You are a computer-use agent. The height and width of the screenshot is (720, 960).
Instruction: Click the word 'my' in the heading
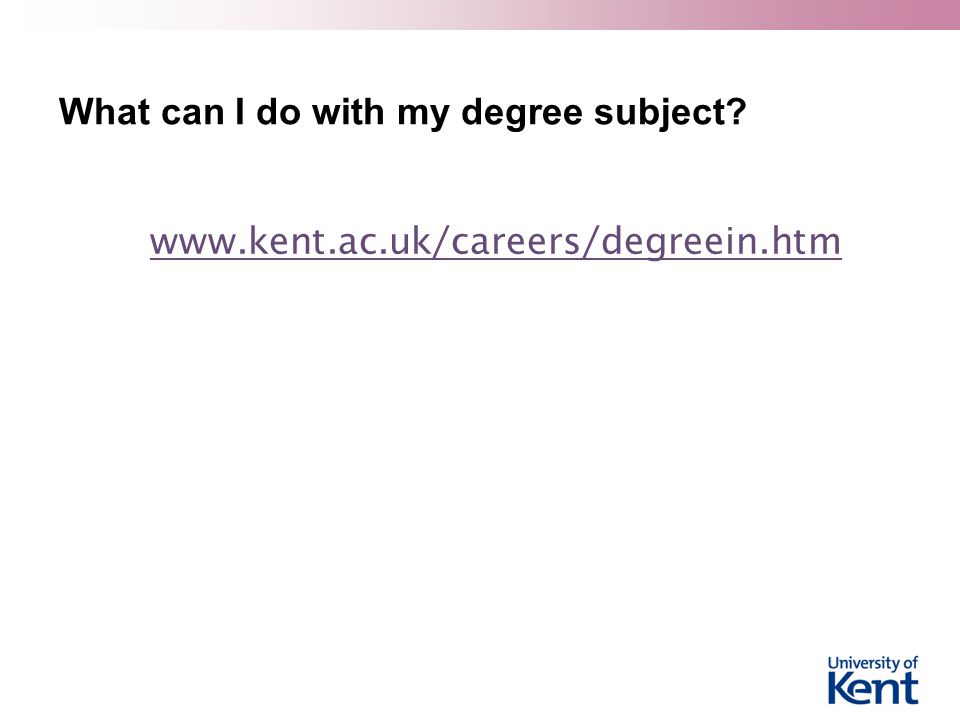422,116
